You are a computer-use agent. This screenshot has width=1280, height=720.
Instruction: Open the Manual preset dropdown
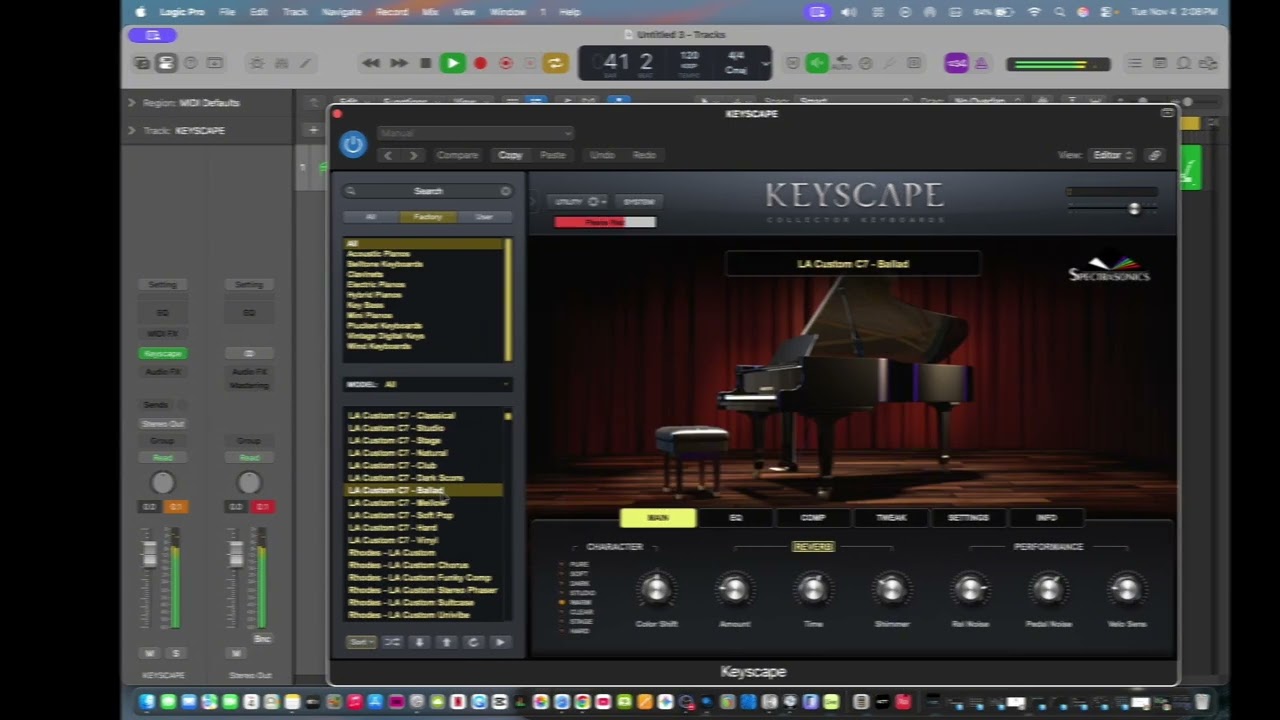tap(475, 133)
